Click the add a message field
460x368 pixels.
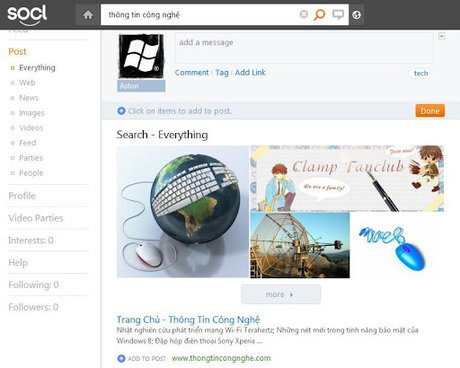tap(304, 48)
